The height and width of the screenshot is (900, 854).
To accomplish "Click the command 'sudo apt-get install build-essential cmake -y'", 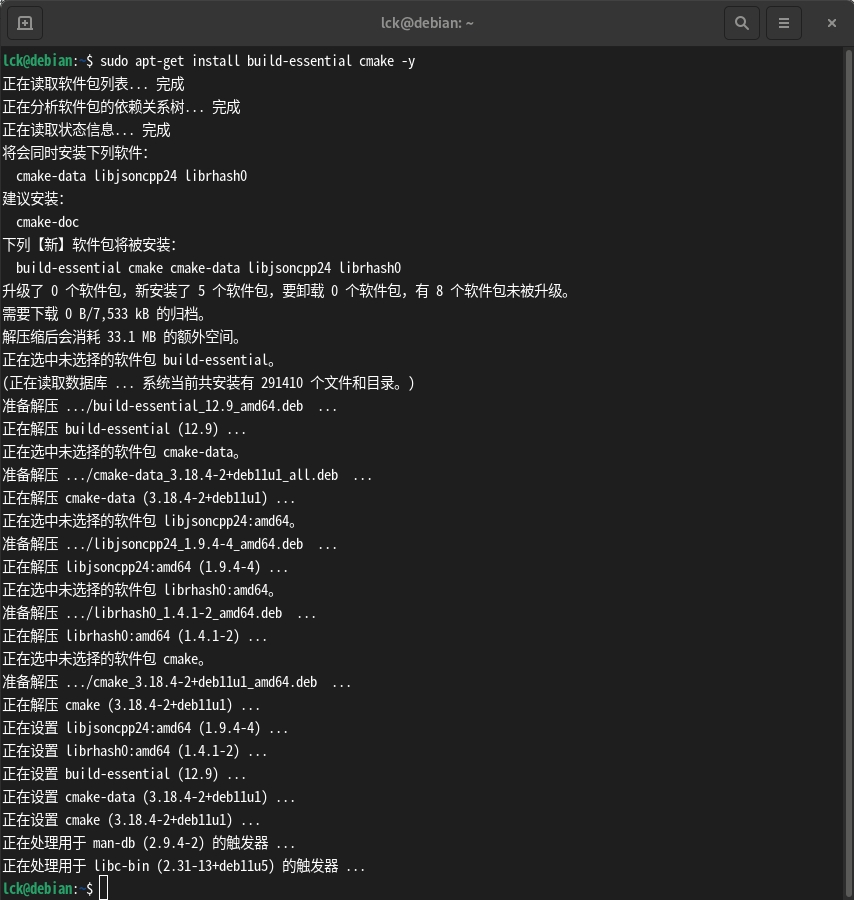I will [257, 61].
